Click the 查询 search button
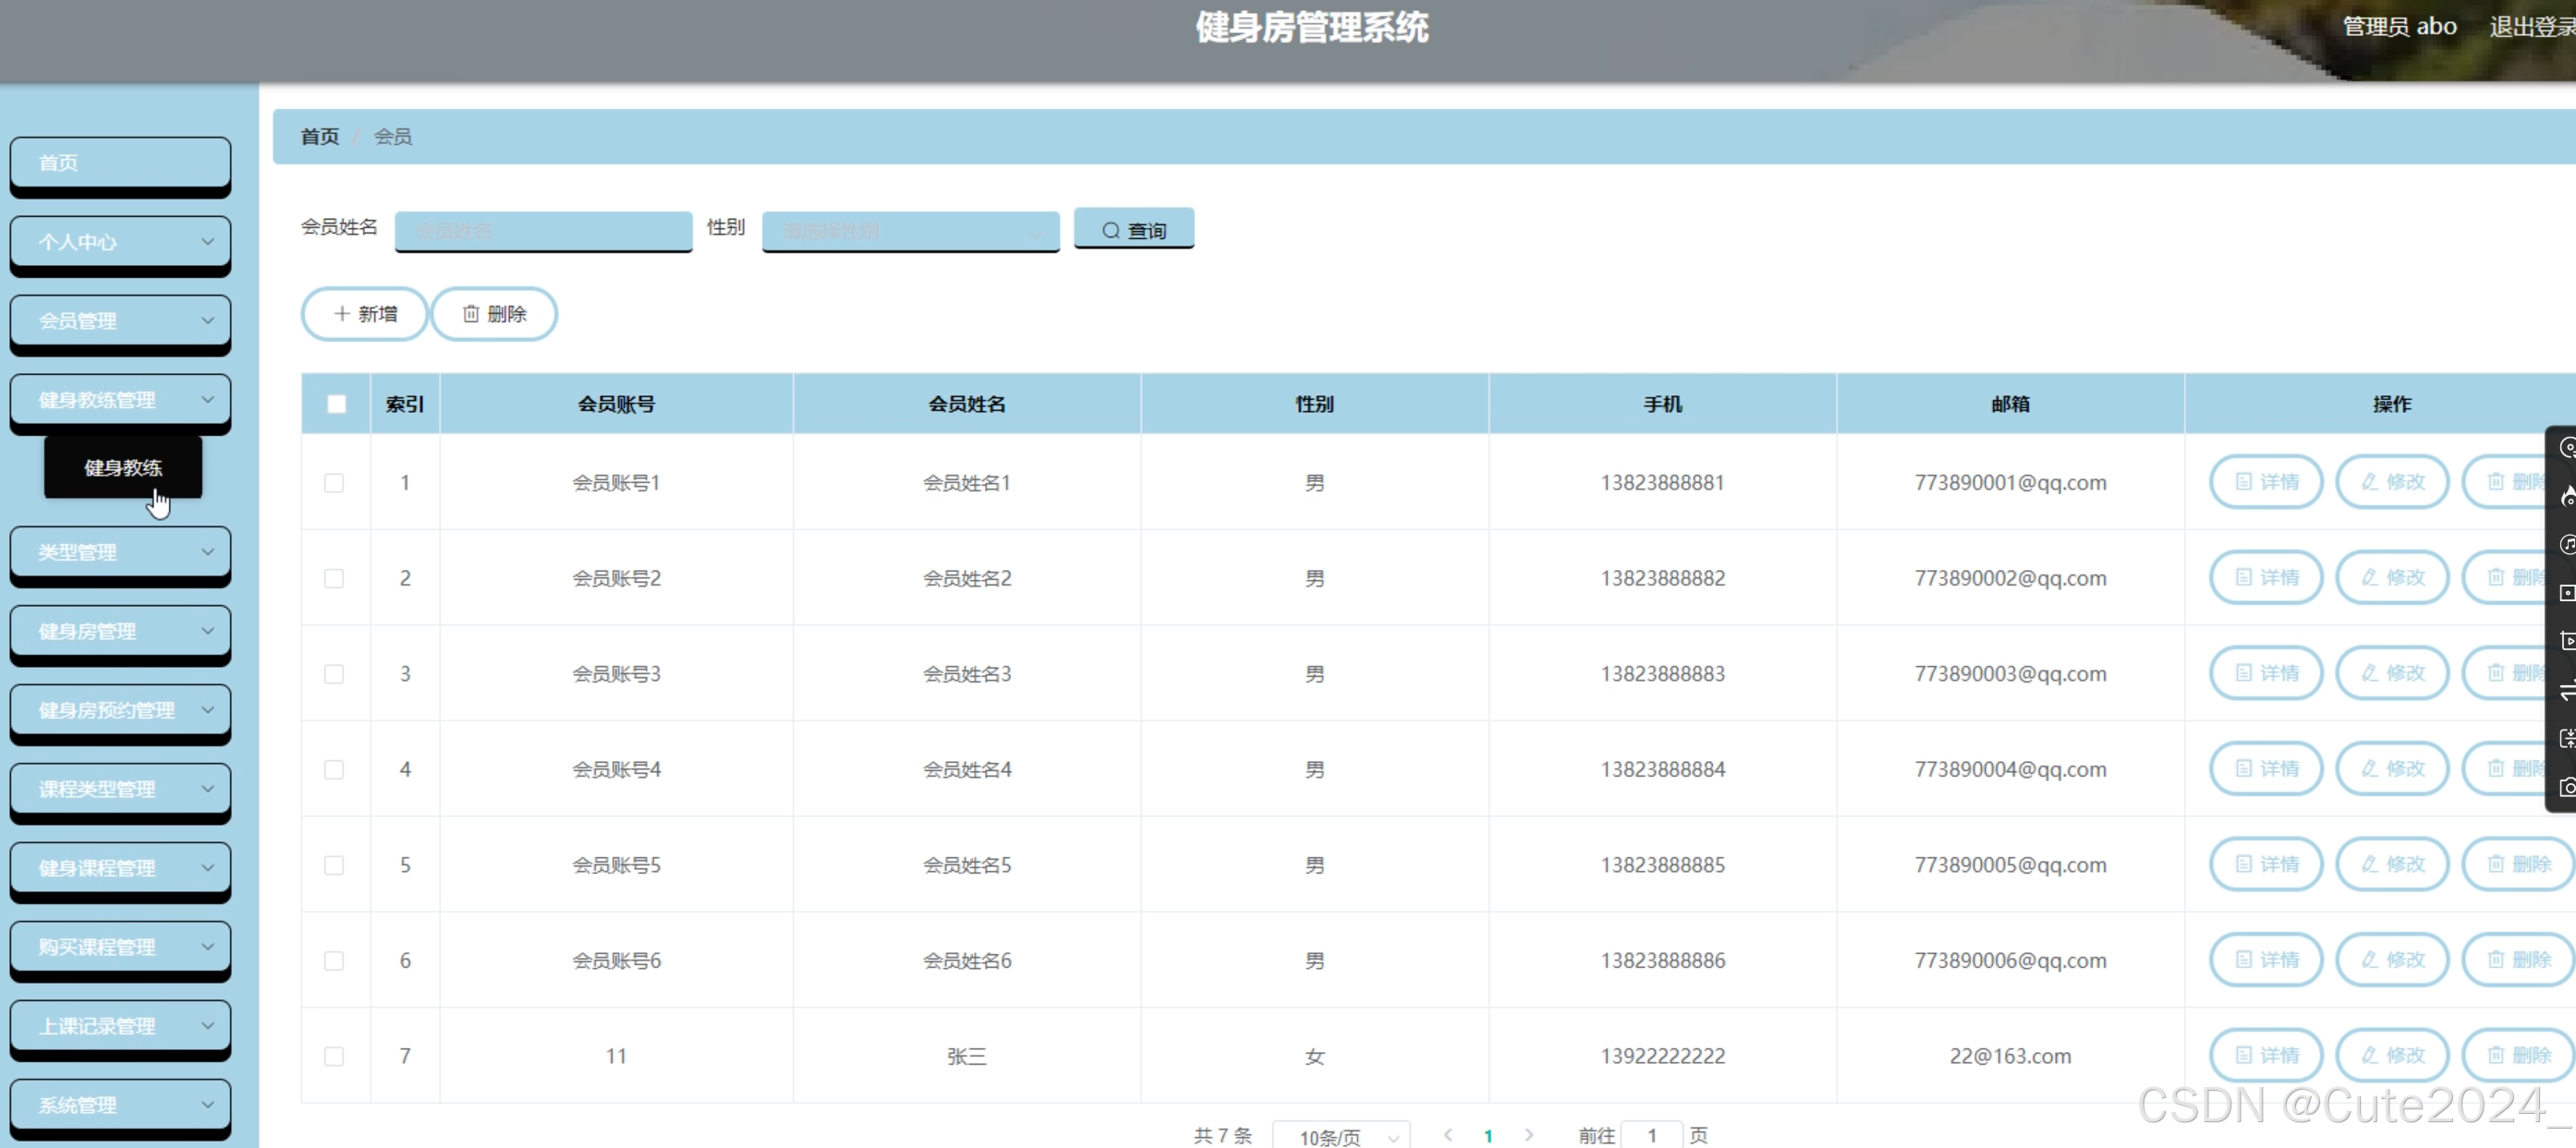Viewport: 2576px width, 1148px height. [x=1133, y=229]
